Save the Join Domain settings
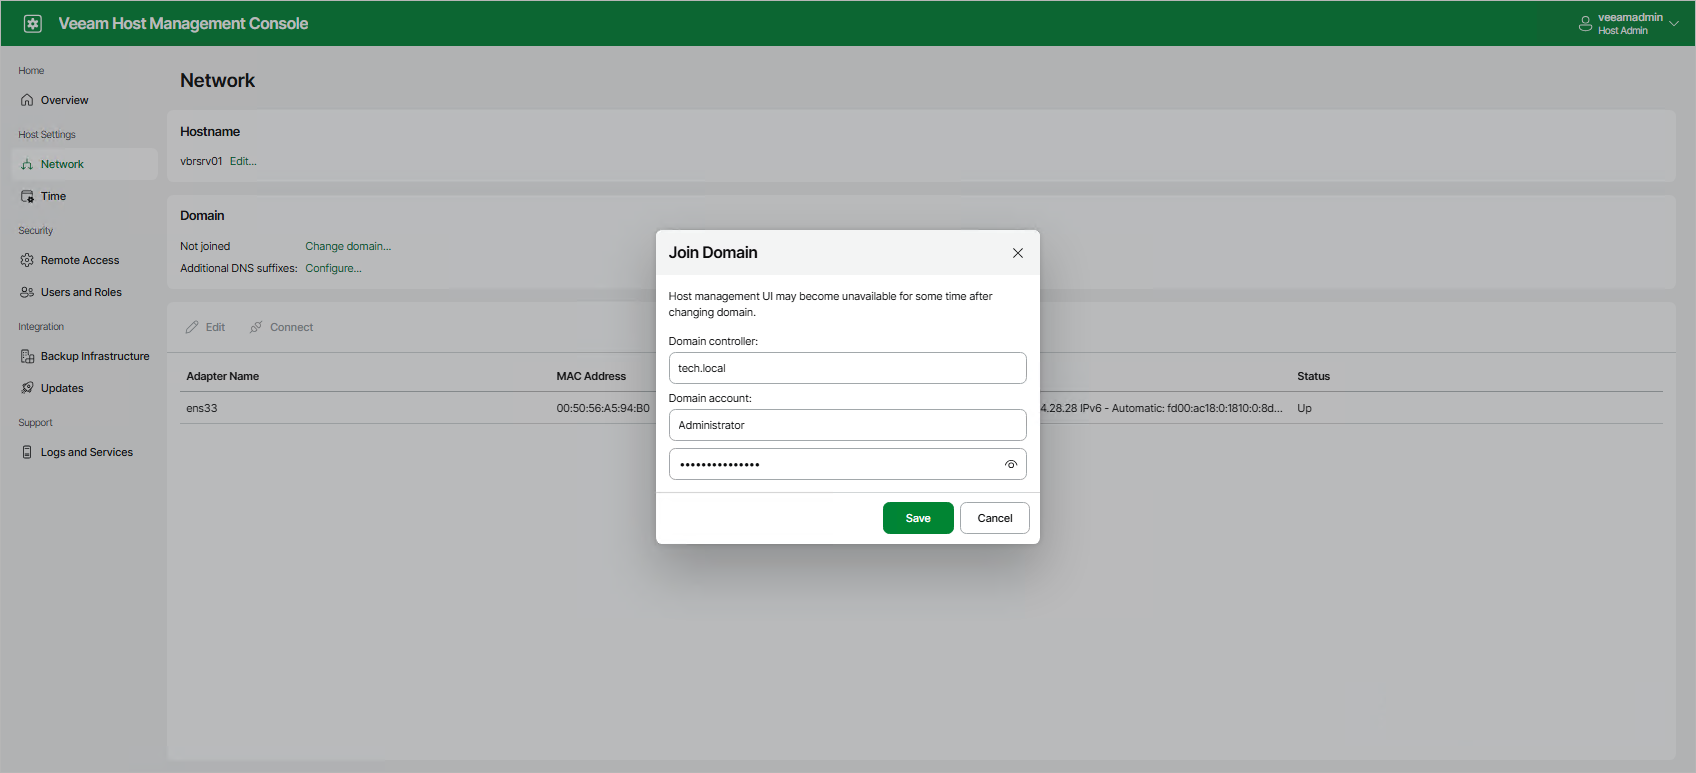Screen dimensions: 1696x773 click(x=917, y=518)
